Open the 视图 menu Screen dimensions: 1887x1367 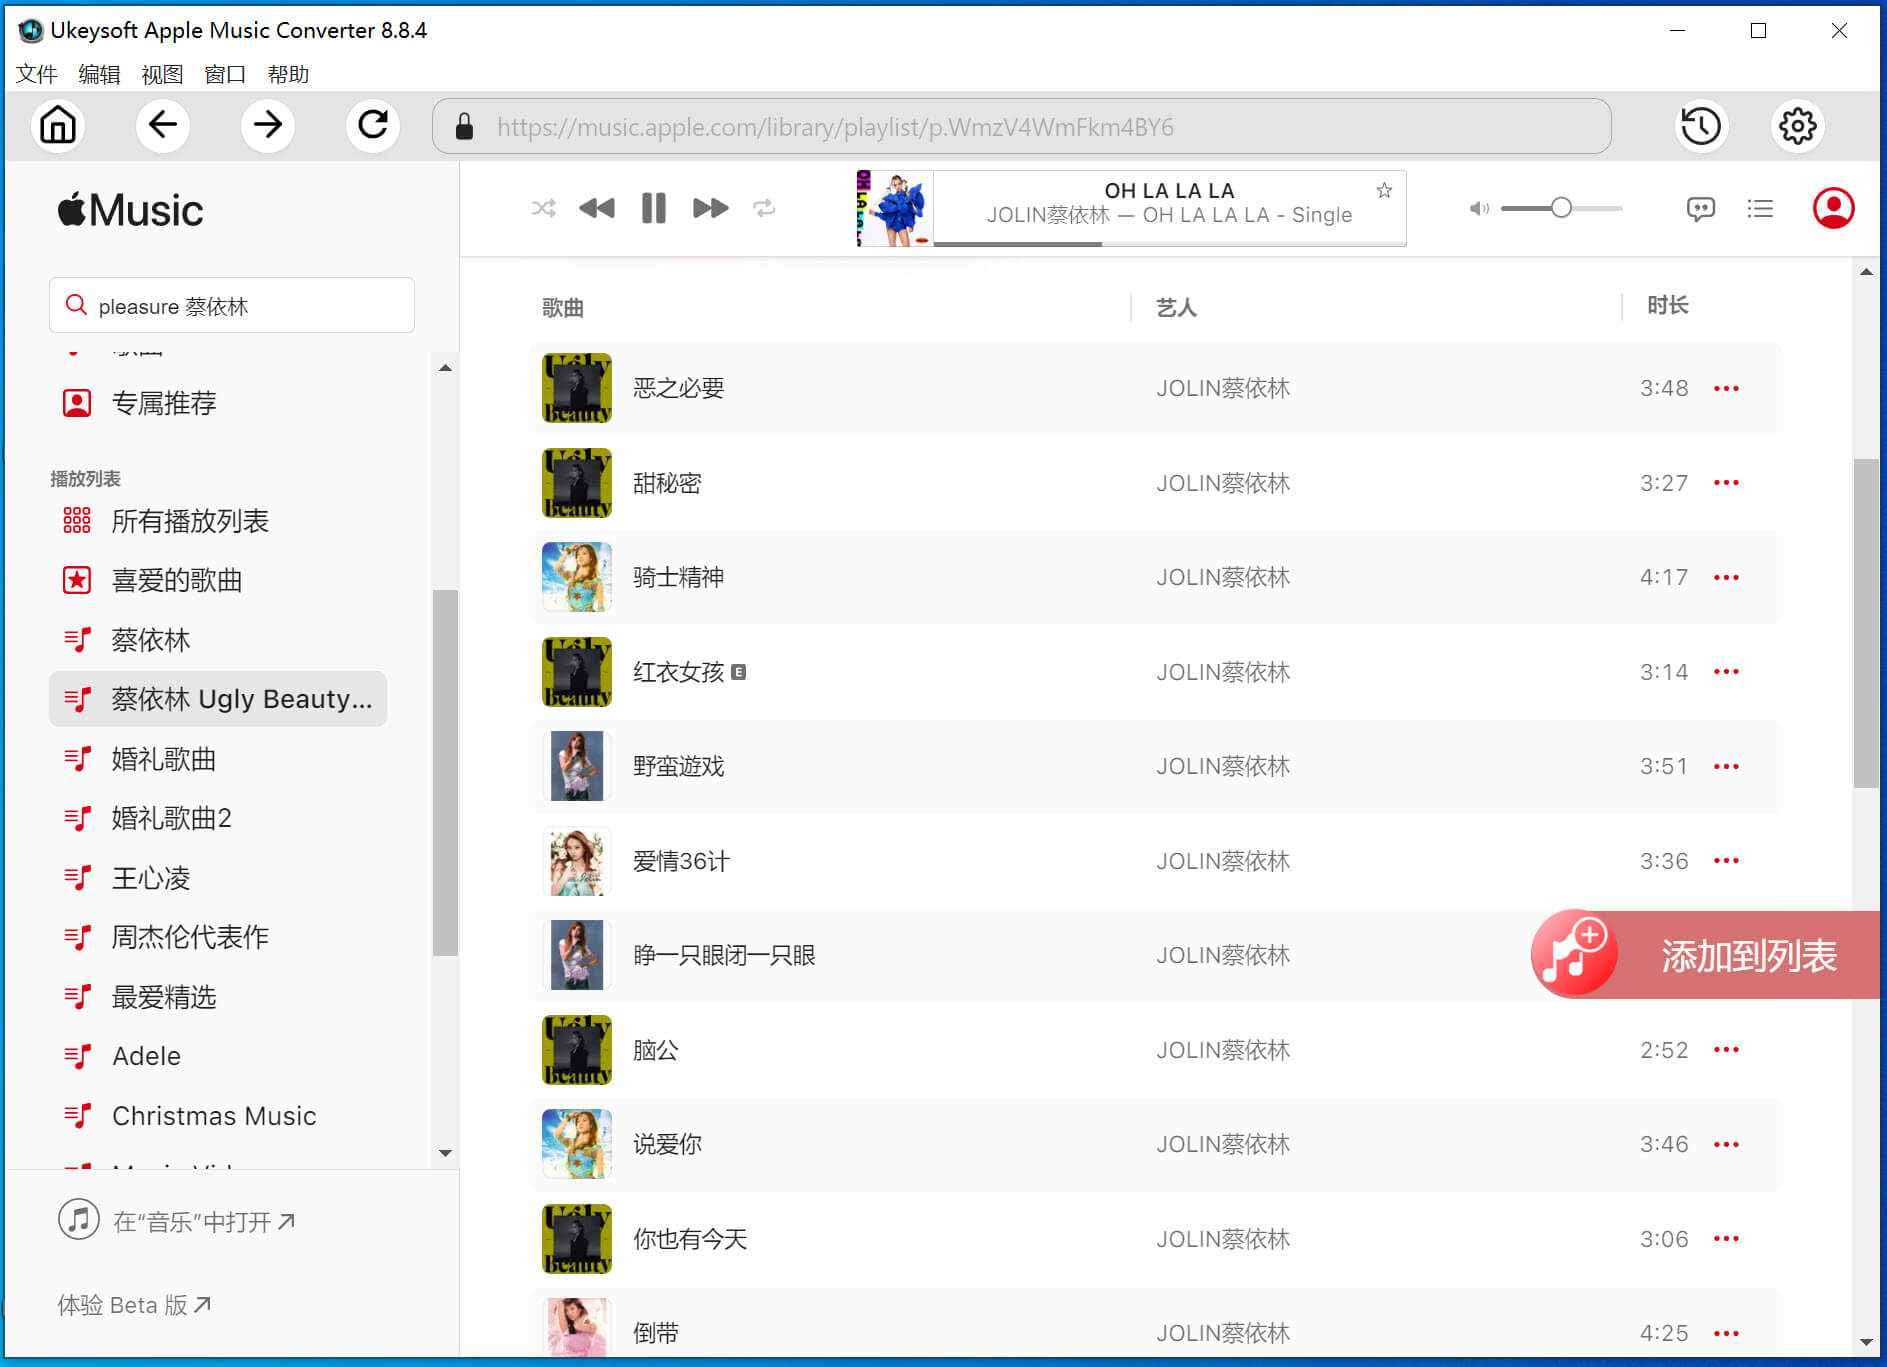[162, 74]
